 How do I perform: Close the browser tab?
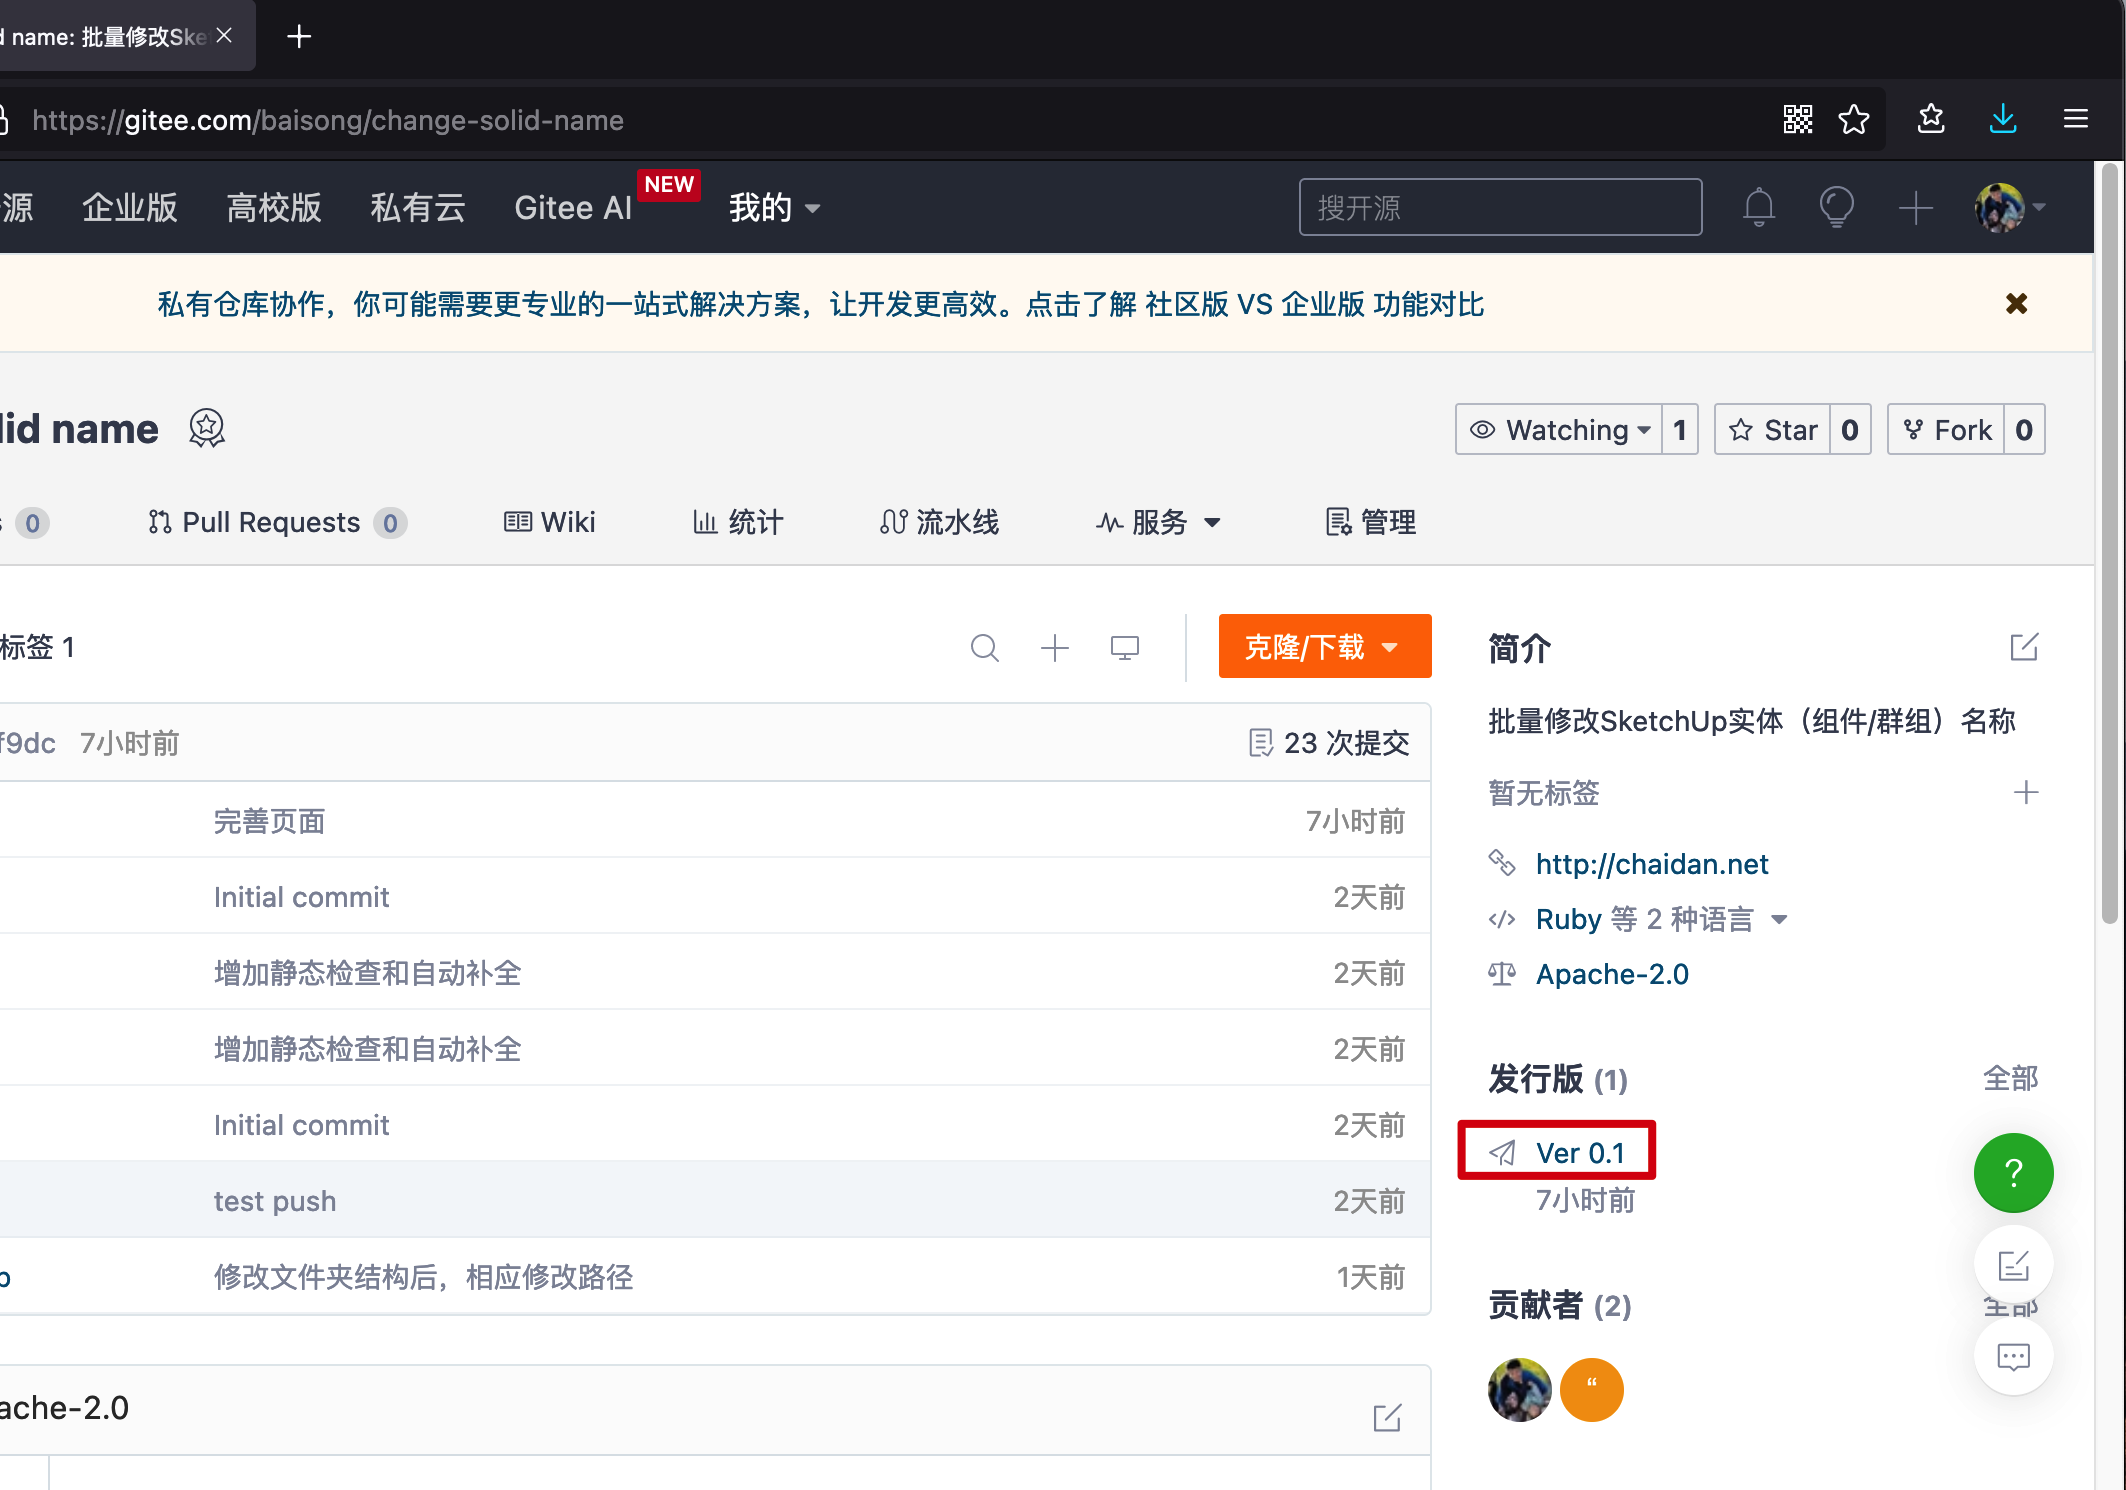click(224, 36)
